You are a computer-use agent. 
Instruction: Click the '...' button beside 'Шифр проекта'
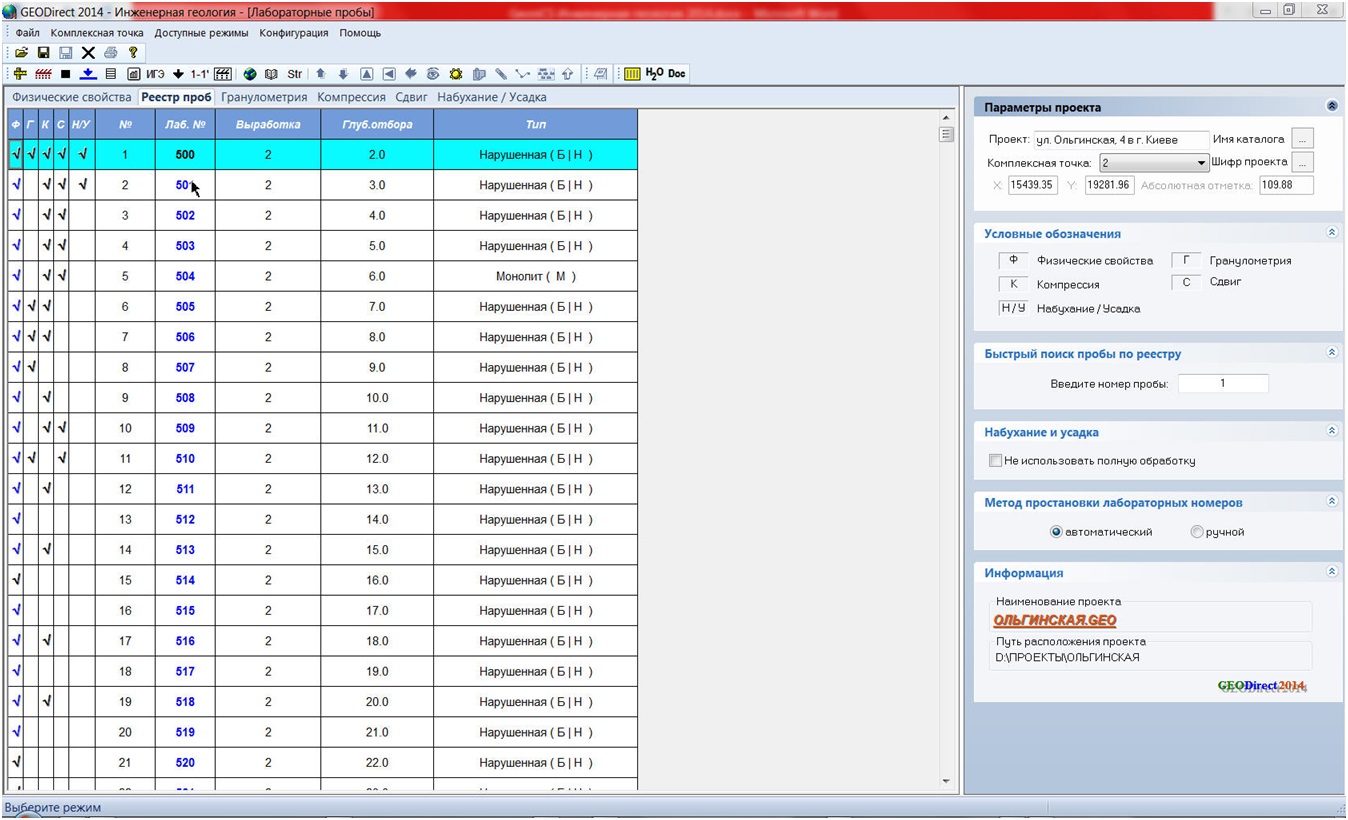click(x=1302, y=162)
